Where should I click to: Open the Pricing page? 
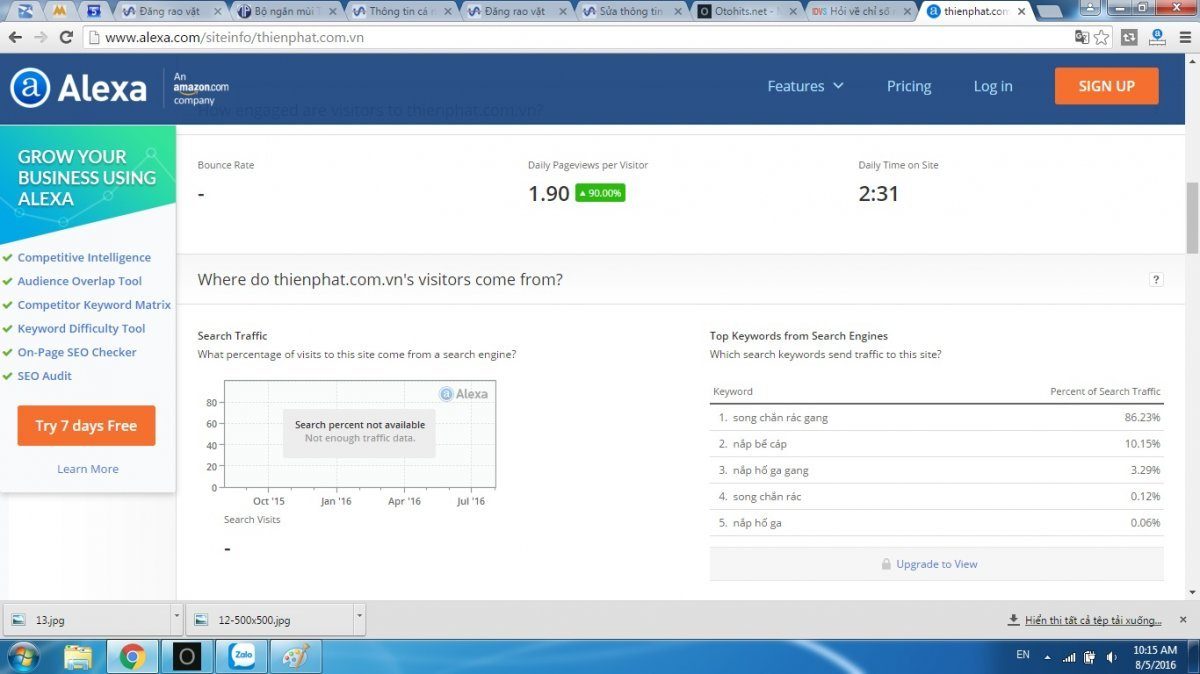[x=909, y=86]
